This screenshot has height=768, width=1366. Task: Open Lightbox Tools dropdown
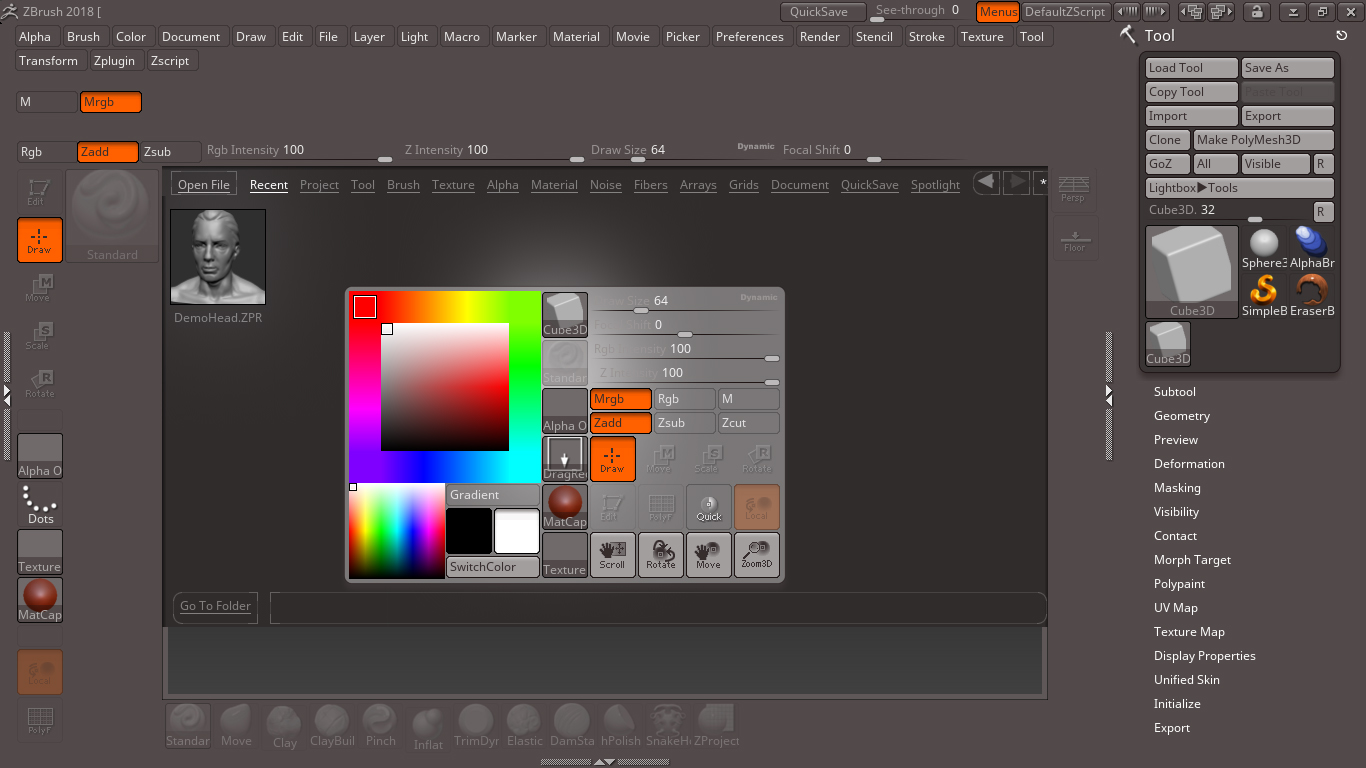pyautogui.click(x=1240, y=188)
